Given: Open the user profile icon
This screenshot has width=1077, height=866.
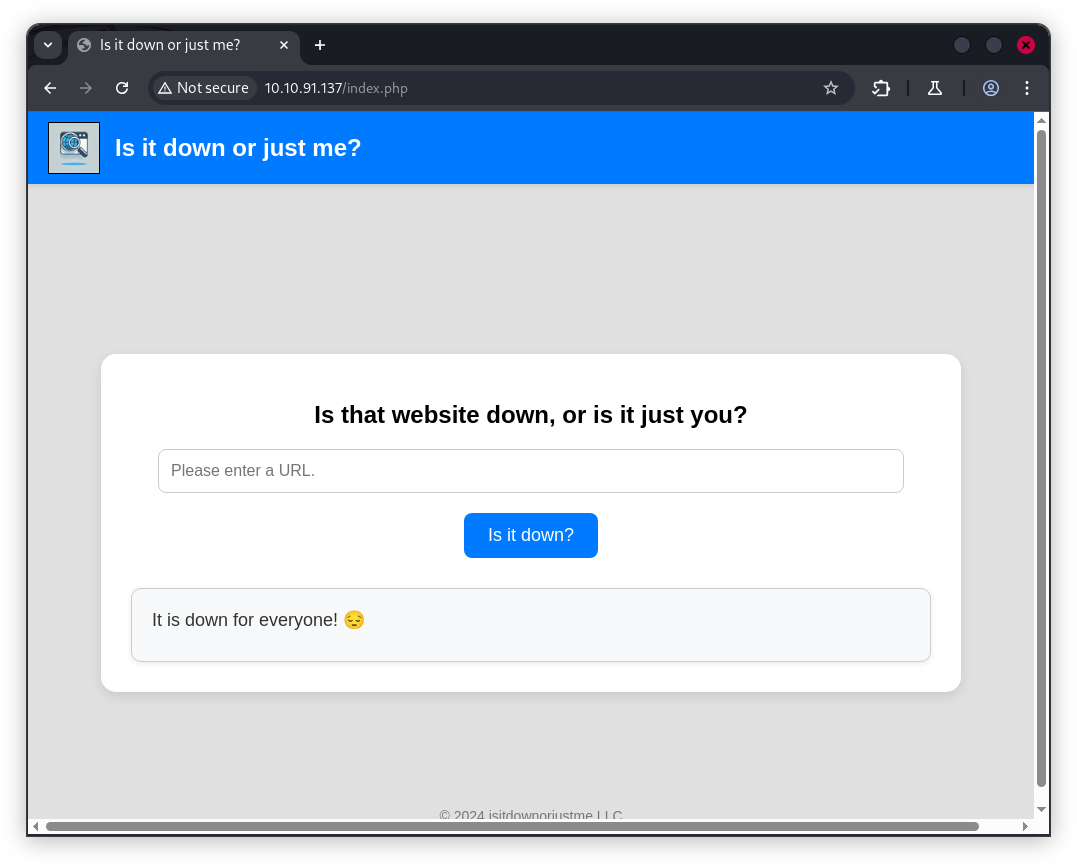Looking at the screenshot, I should point(991,88).
